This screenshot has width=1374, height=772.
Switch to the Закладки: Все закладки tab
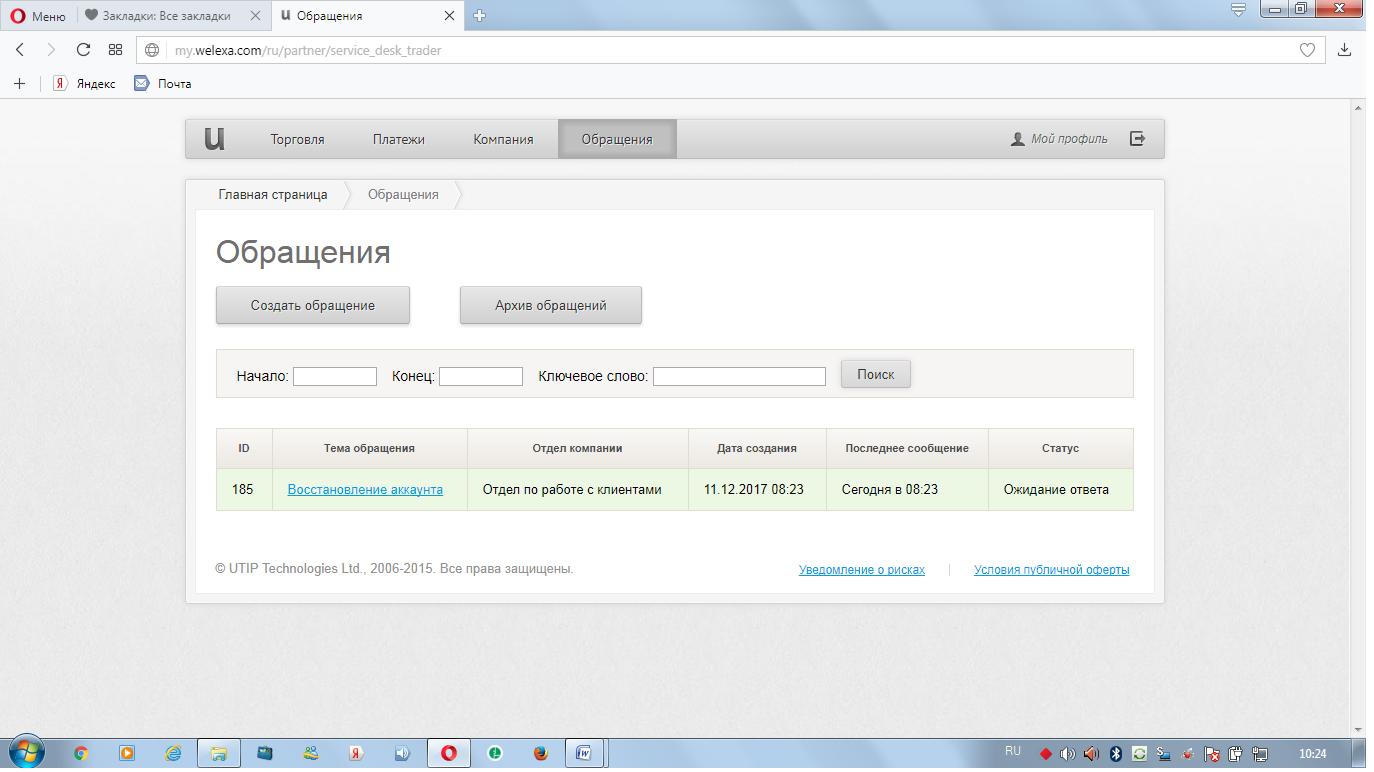pos(165,16)
